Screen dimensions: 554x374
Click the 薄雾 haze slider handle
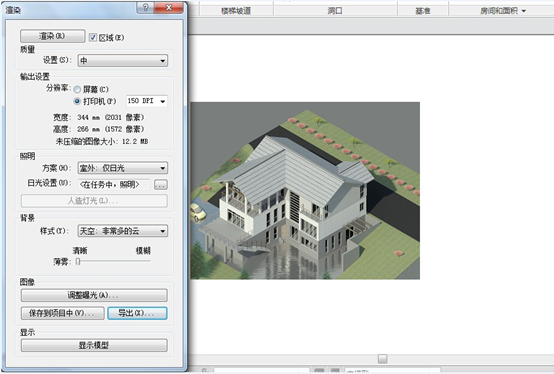pos(78,261)
